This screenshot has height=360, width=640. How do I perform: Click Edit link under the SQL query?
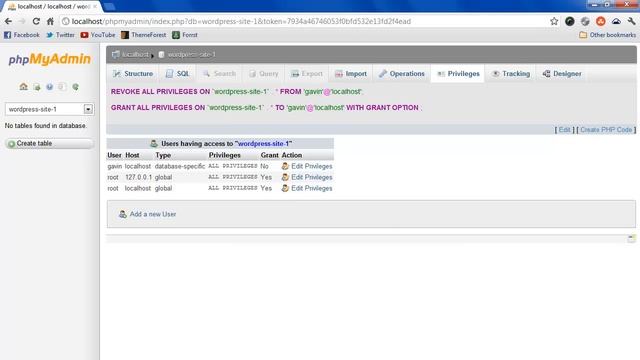564,130
